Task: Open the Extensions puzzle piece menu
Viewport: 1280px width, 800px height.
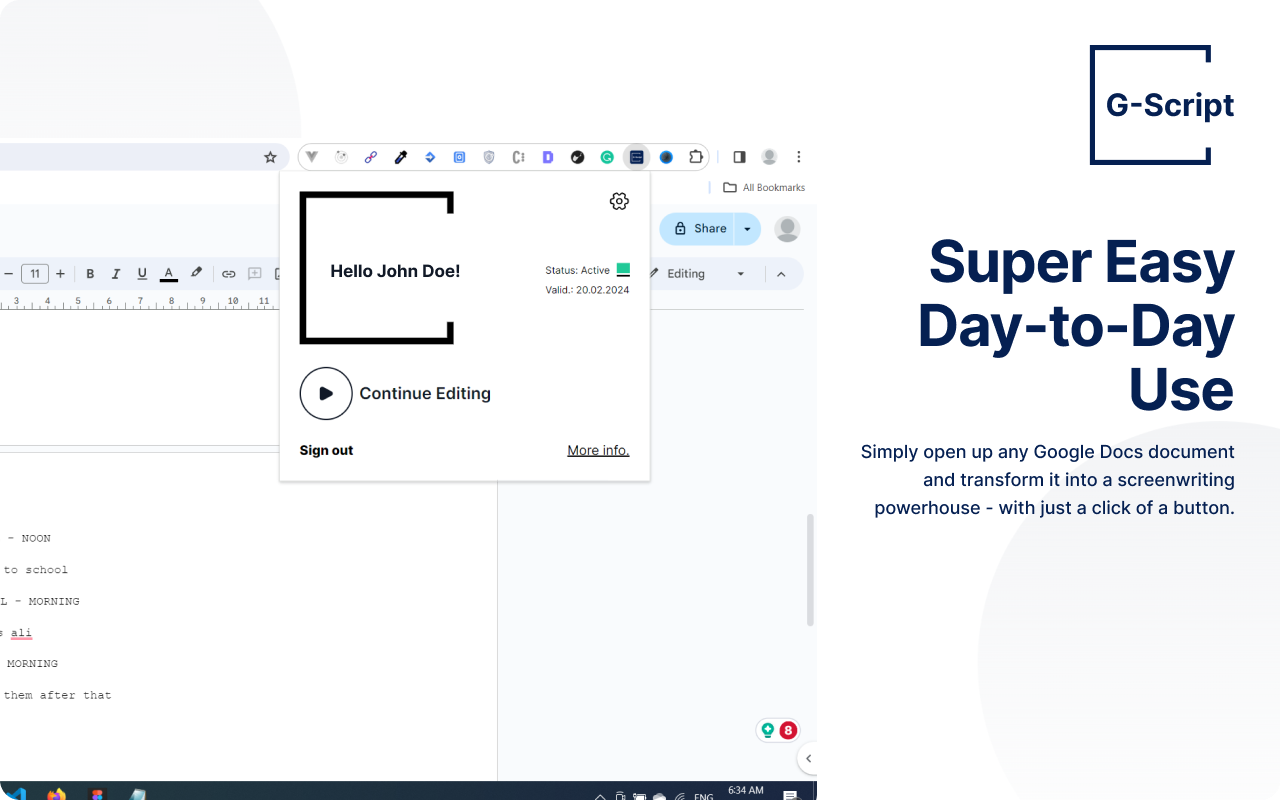Action: click(x=696, y=157)
